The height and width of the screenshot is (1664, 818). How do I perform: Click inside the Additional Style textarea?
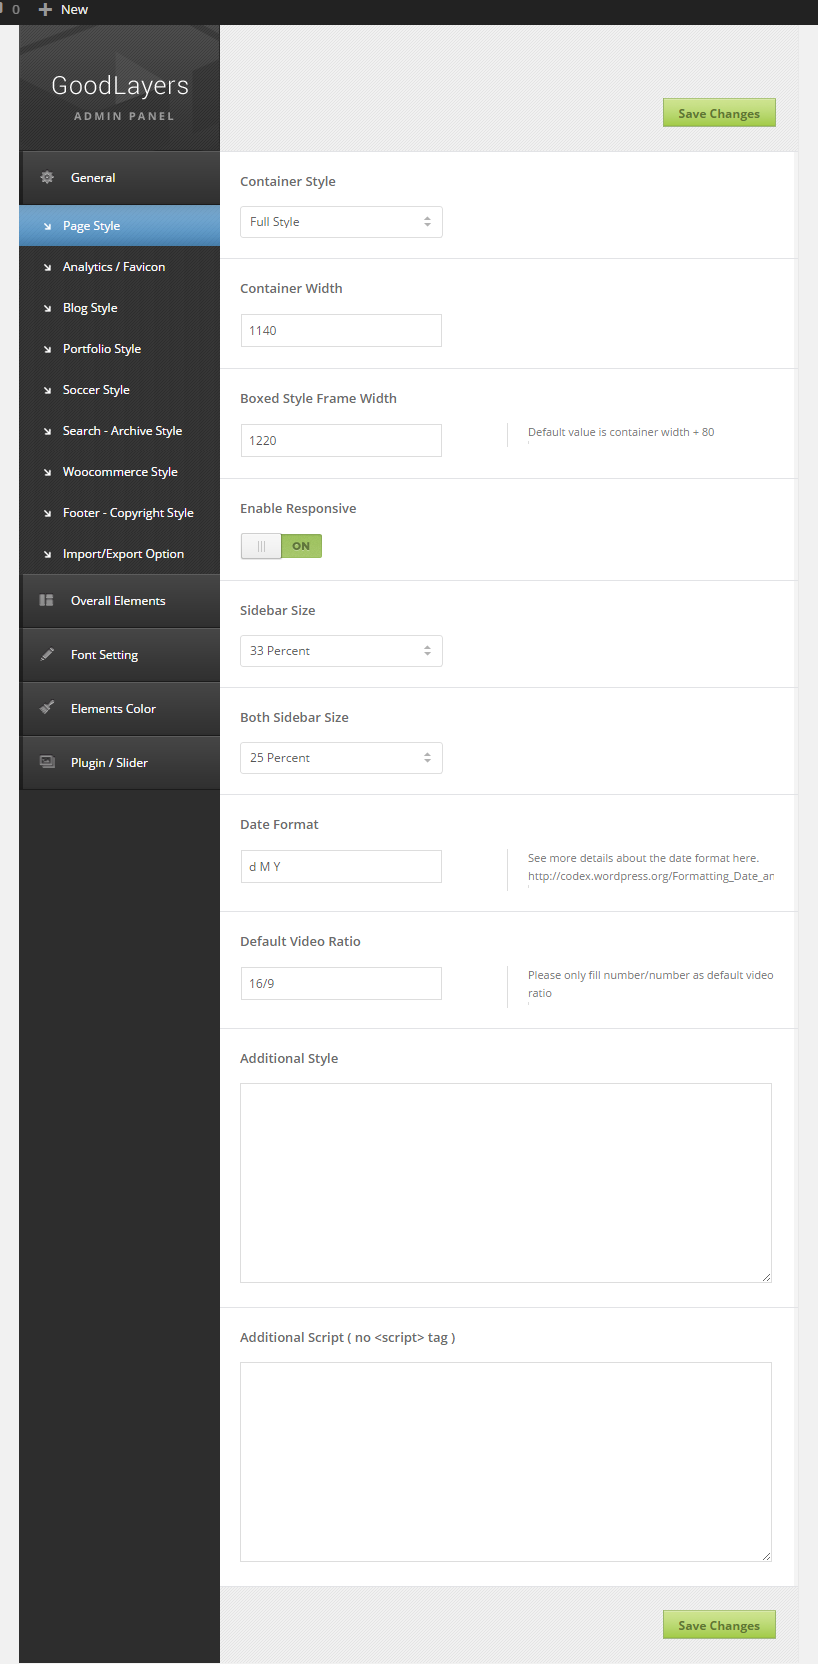pos(505,1182)
